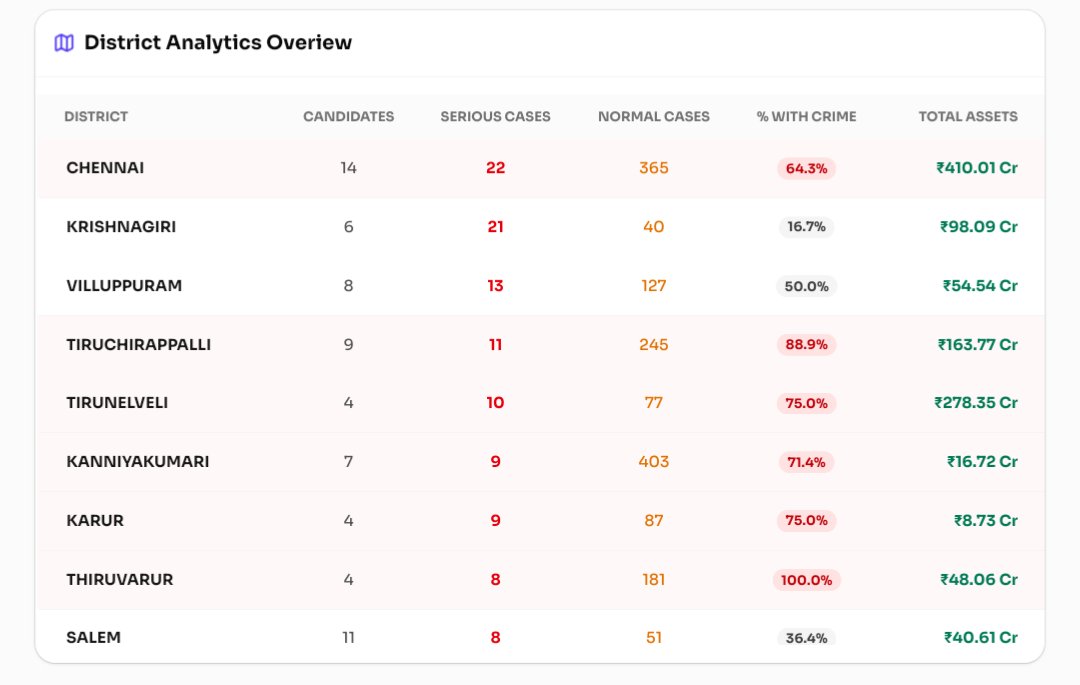The height and width of the screenshot is (685, 1080).
Task: Click Chennai's 64.3% crime badge
Action: pos(806,168)
